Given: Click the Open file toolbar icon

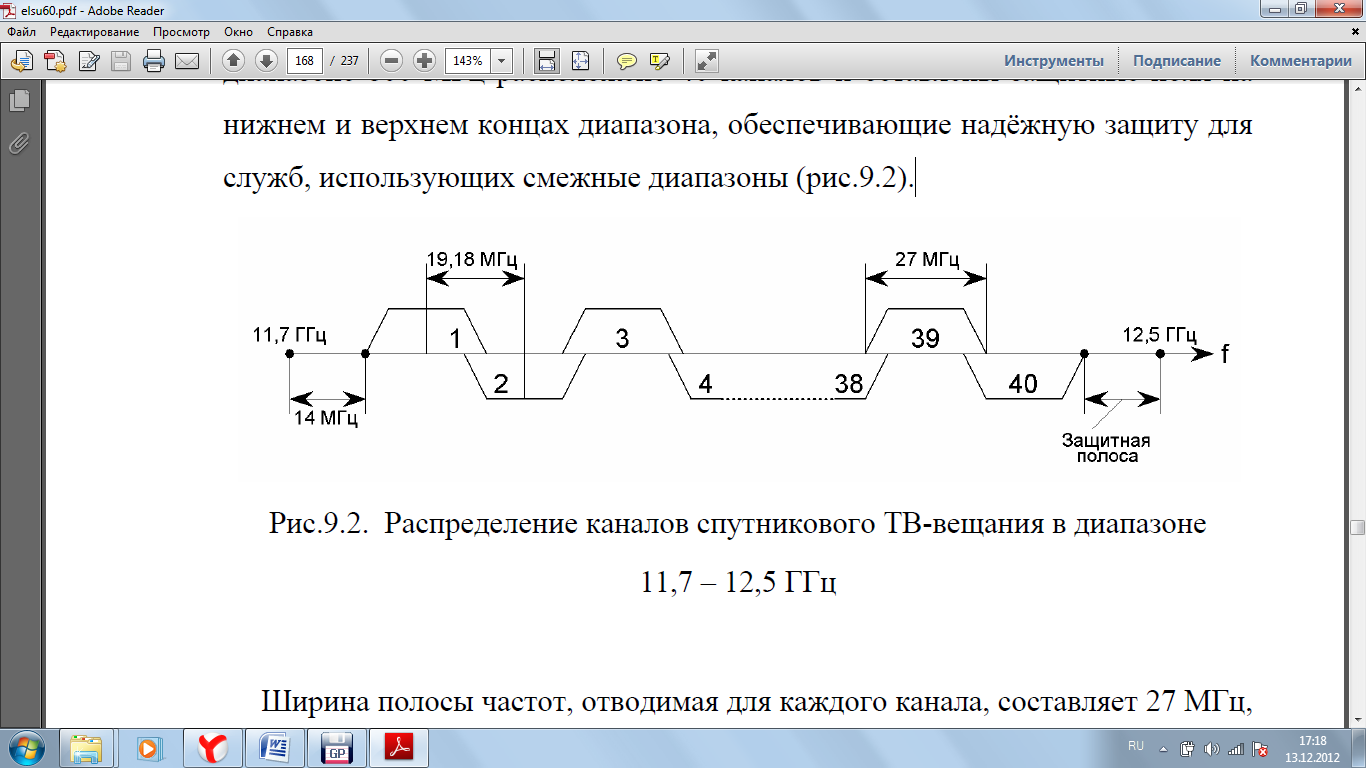Looking at the screenshot, I should point(21,61).
